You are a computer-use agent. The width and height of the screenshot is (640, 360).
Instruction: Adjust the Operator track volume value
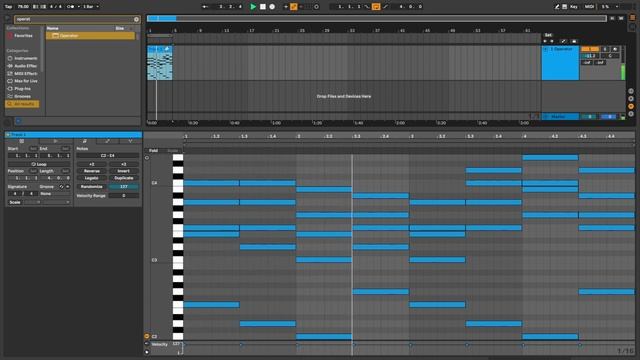coord(590,56)
